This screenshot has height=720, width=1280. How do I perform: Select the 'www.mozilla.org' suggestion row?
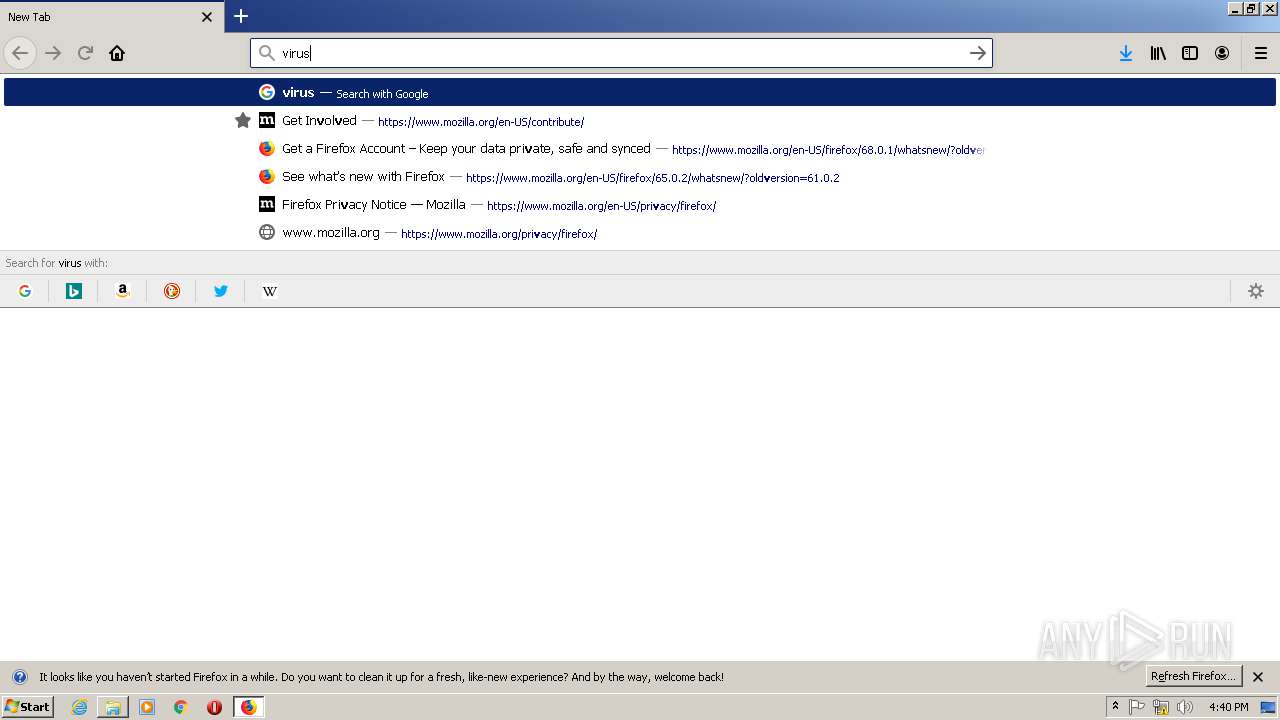click(x=640, y=232)
